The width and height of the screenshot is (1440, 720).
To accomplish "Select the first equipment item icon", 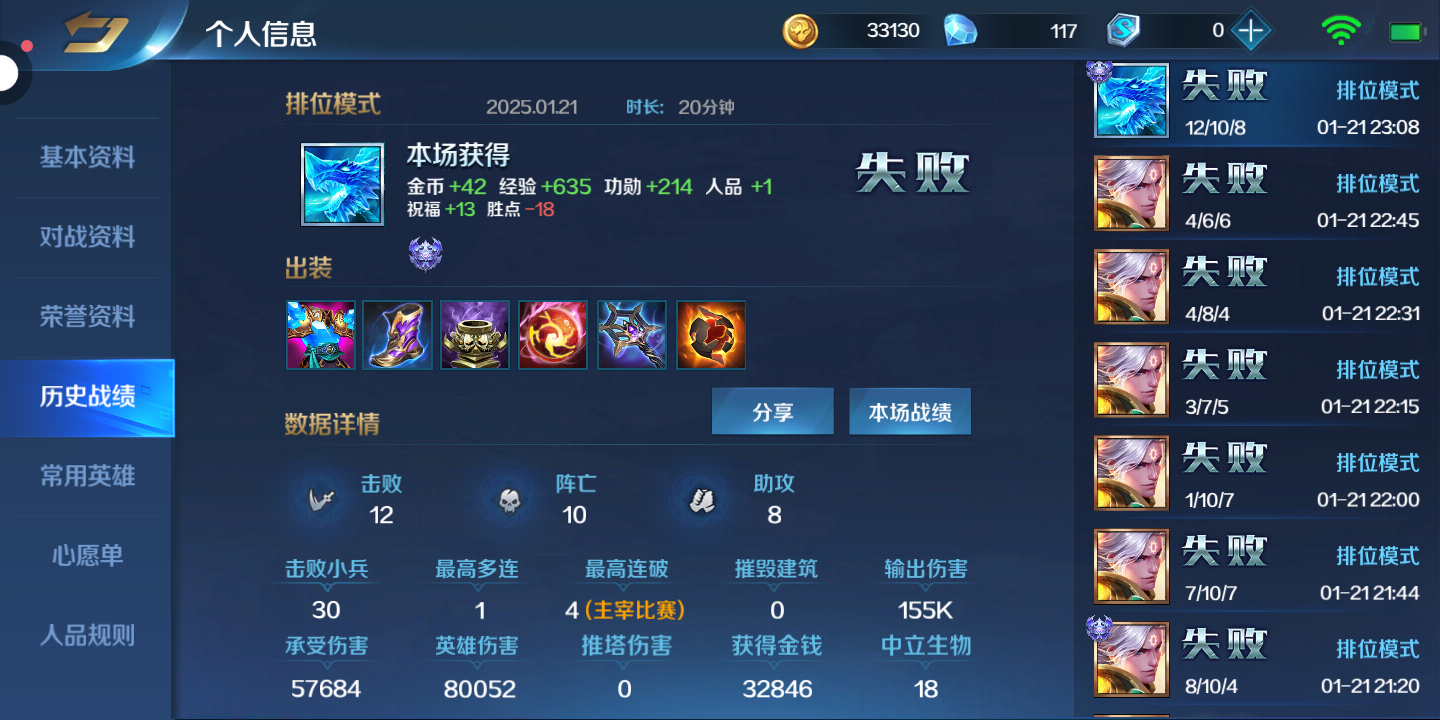I will click(x=321, y=335).
